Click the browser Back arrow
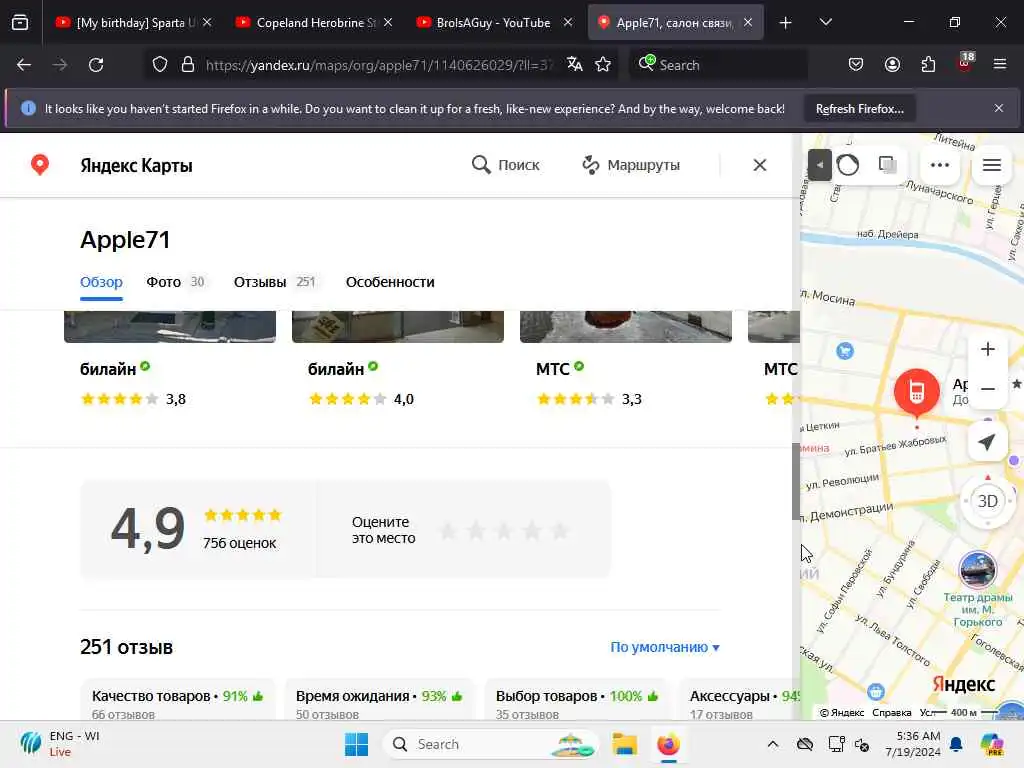Screen dimensions: 1024x768 coord(24,65)
